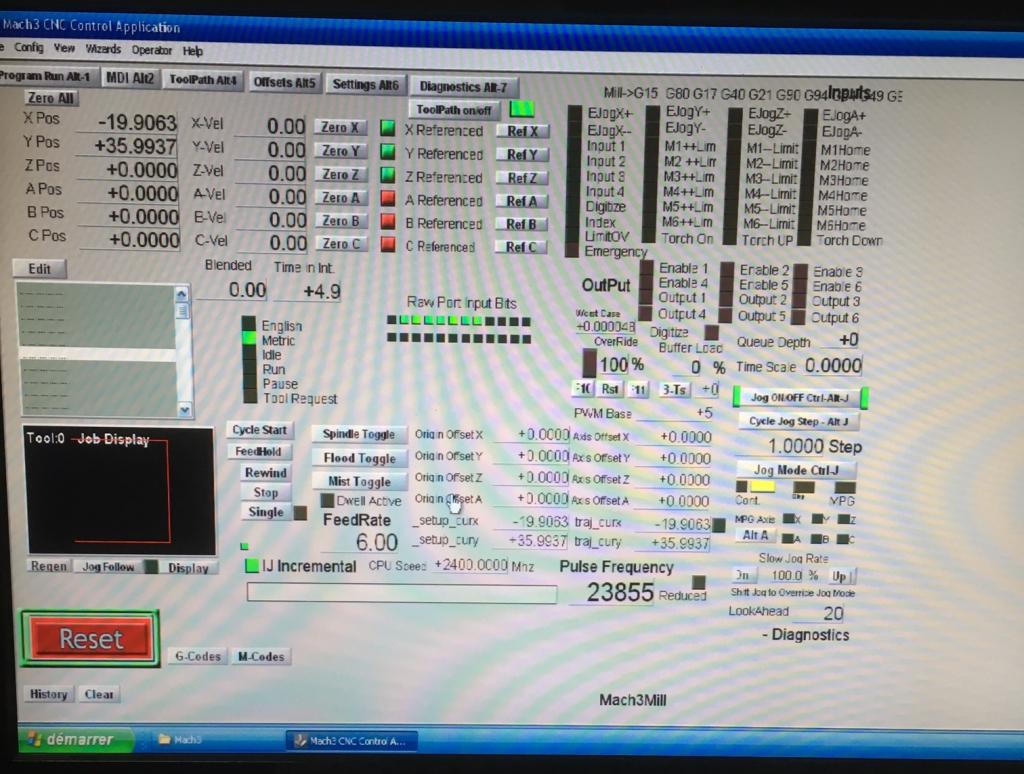Screen dimensions: 1024x774
Task: Click the Y Referenced green LED indicator
Action: (x=387, y=152)
